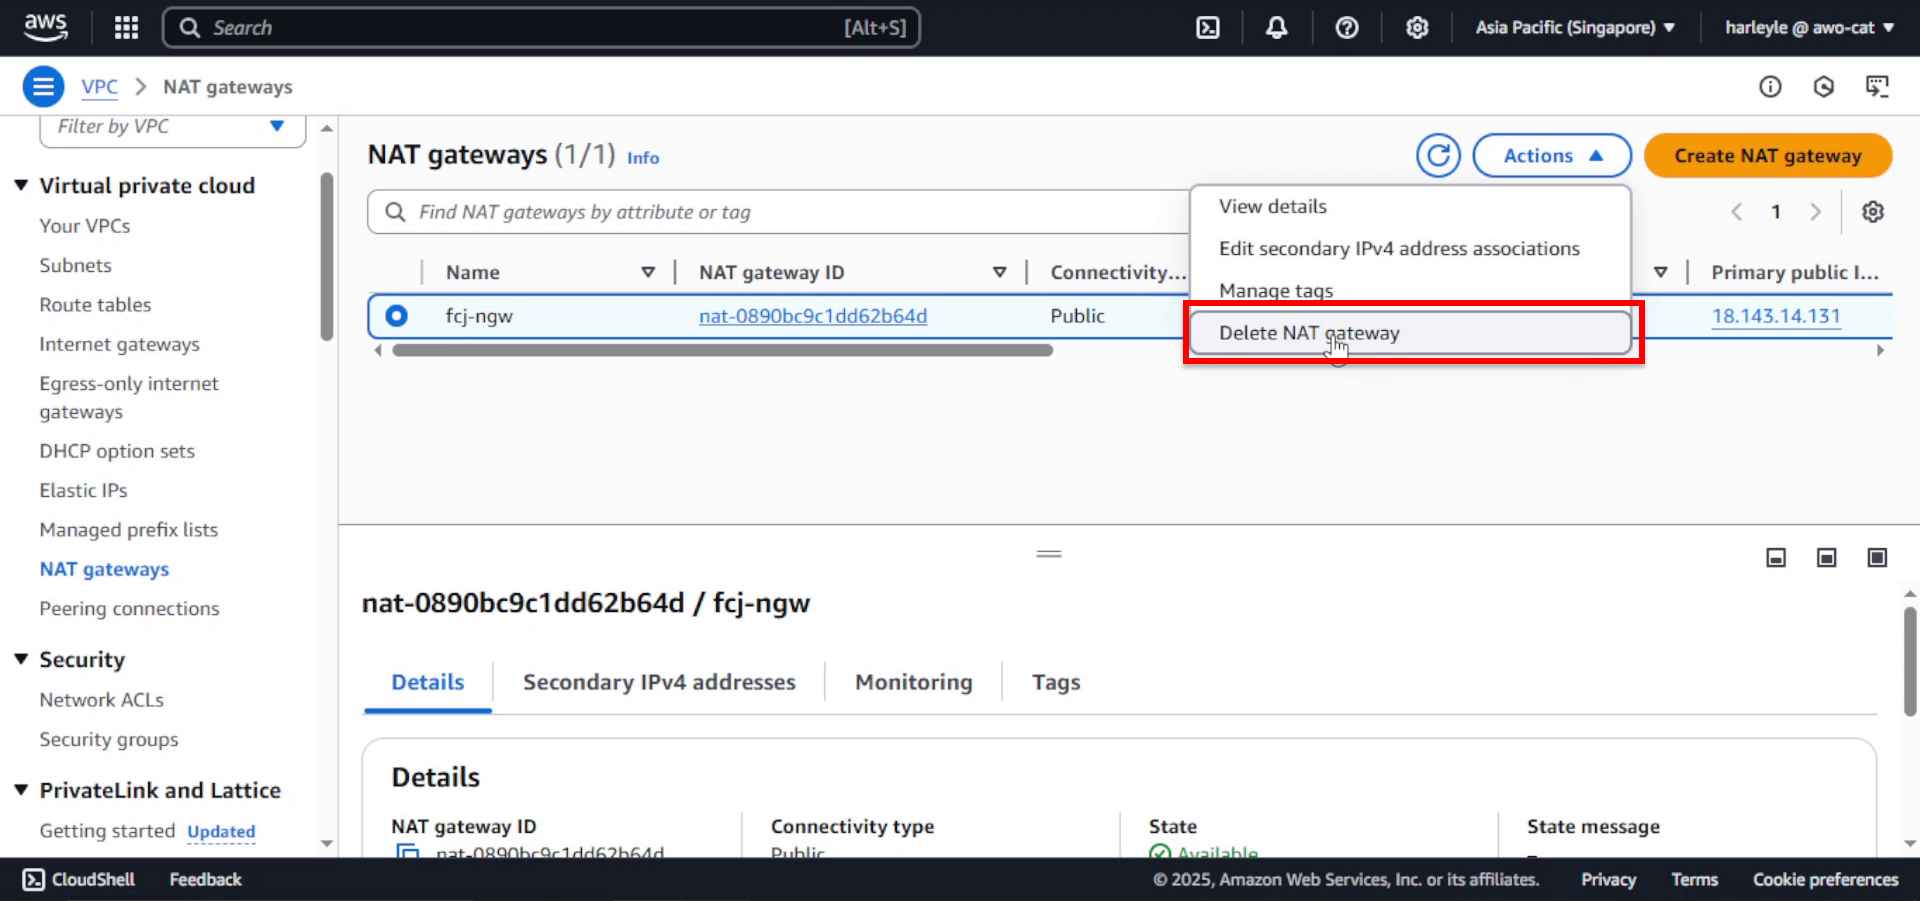Screen dimensions: 1920x901
Task: Open the notifications bell
Action: click(1277, 28)
